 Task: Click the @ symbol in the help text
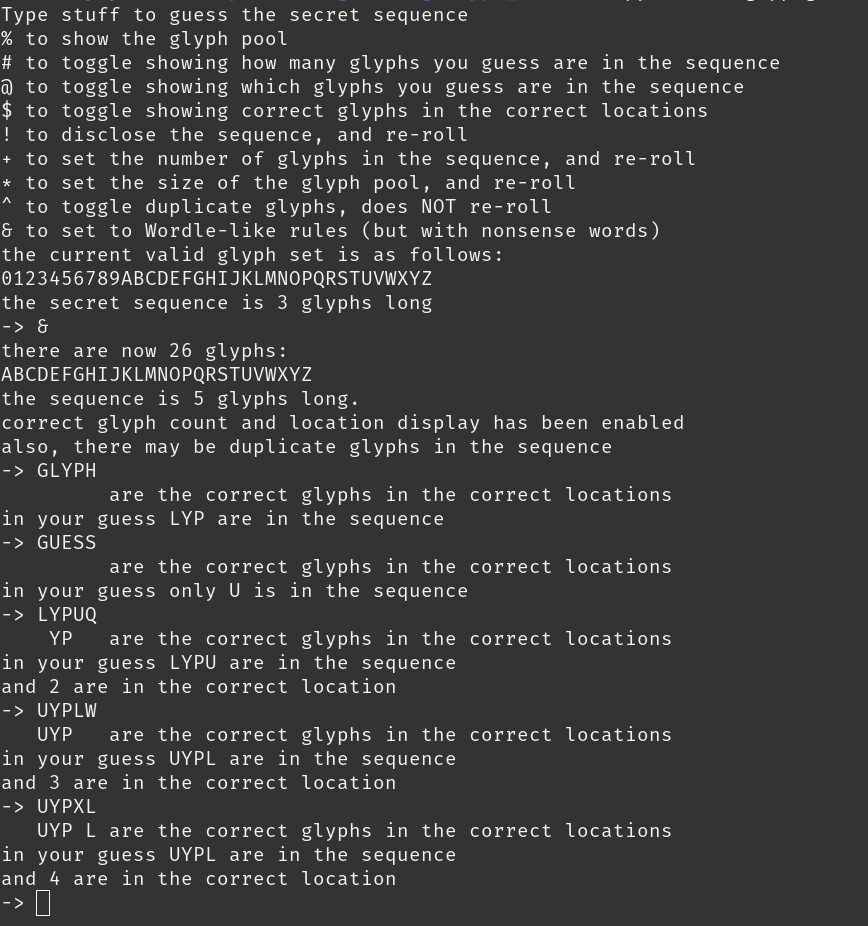[7, 87]
